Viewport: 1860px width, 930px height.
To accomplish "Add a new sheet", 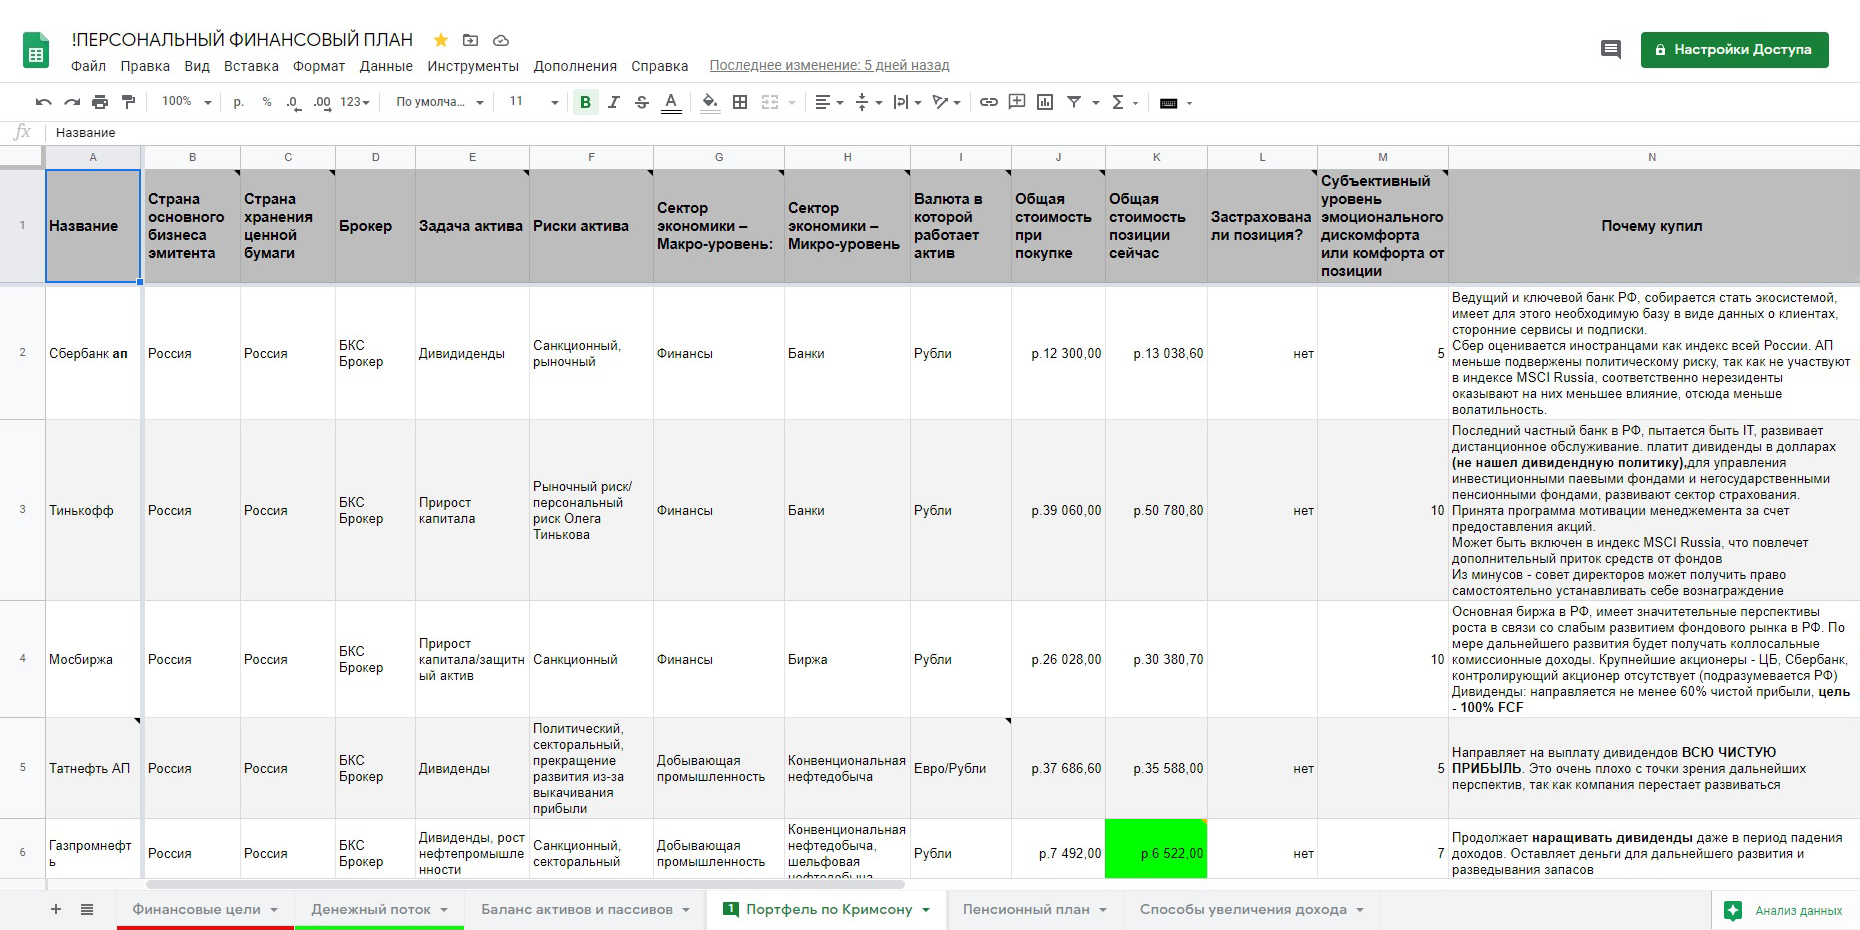I will coord(56,909).
